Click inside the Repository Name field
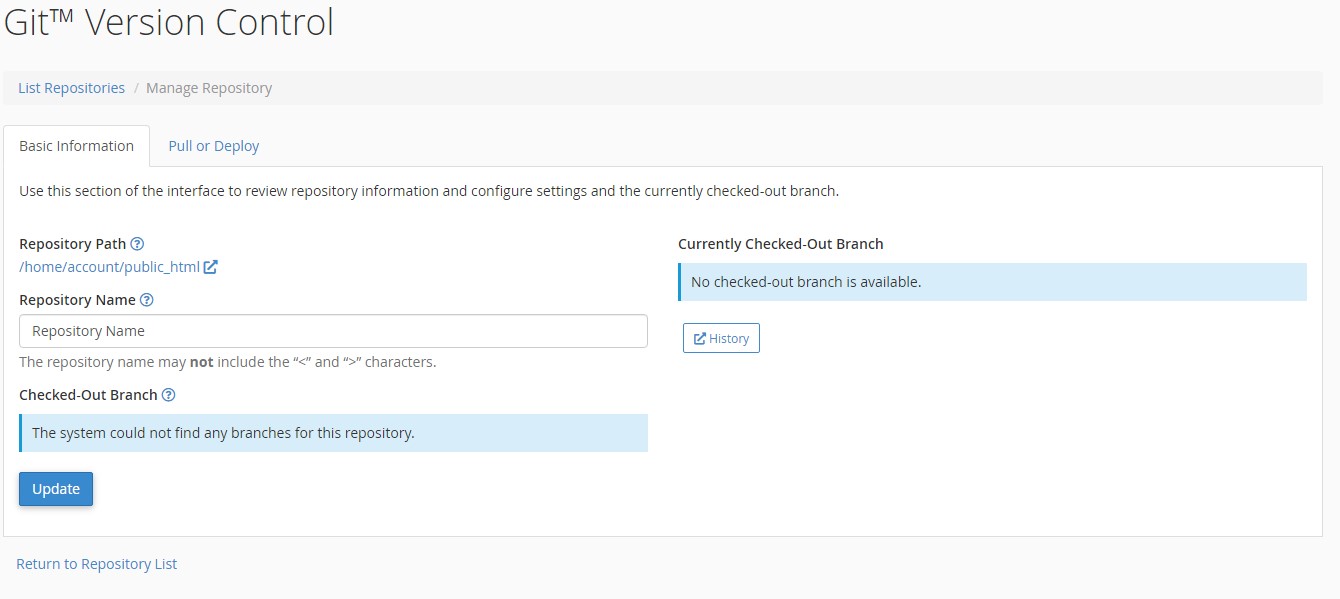This screenshot has height=599, width=1340. [333, 331]
